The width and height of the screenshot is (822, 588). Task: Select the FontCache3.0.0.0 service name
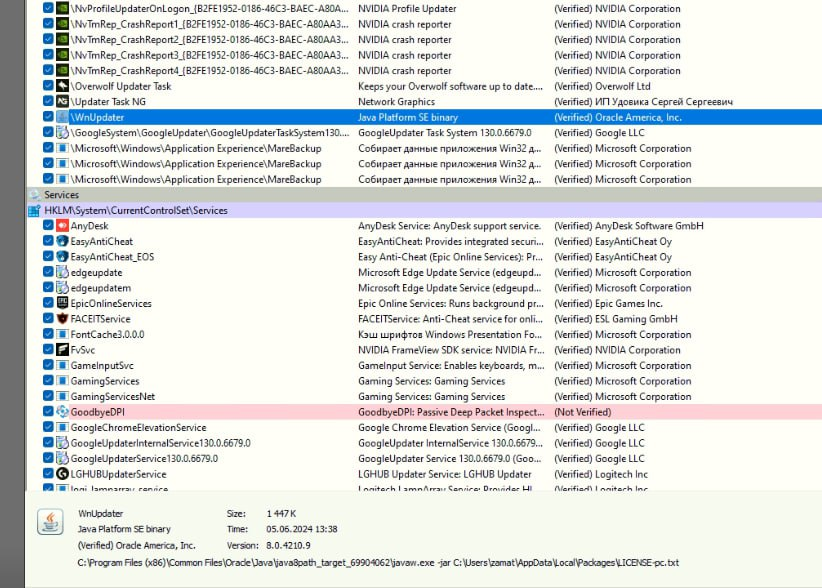(107, 334)
